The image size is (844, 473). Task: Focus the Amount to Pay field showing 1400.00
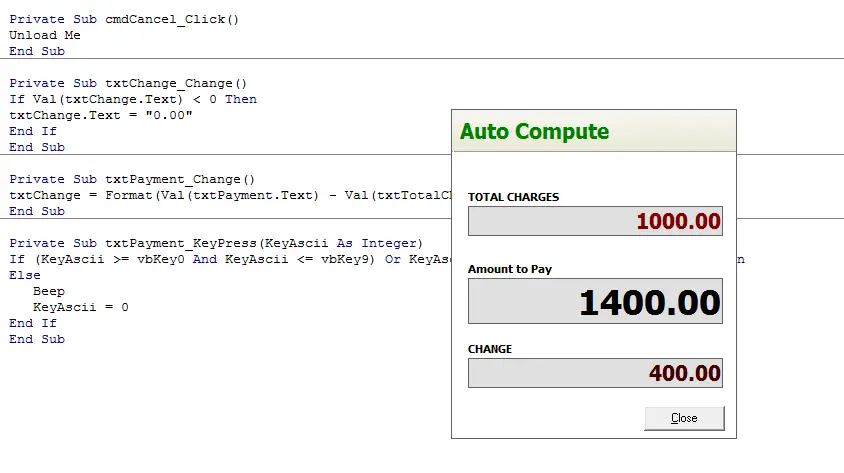(x=595, y=301)
